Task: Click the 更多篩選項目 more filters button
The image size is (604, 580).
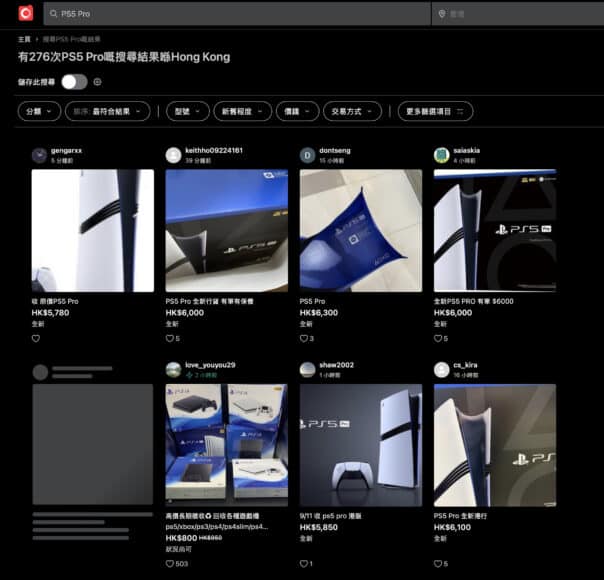Action: click(435, 111)
